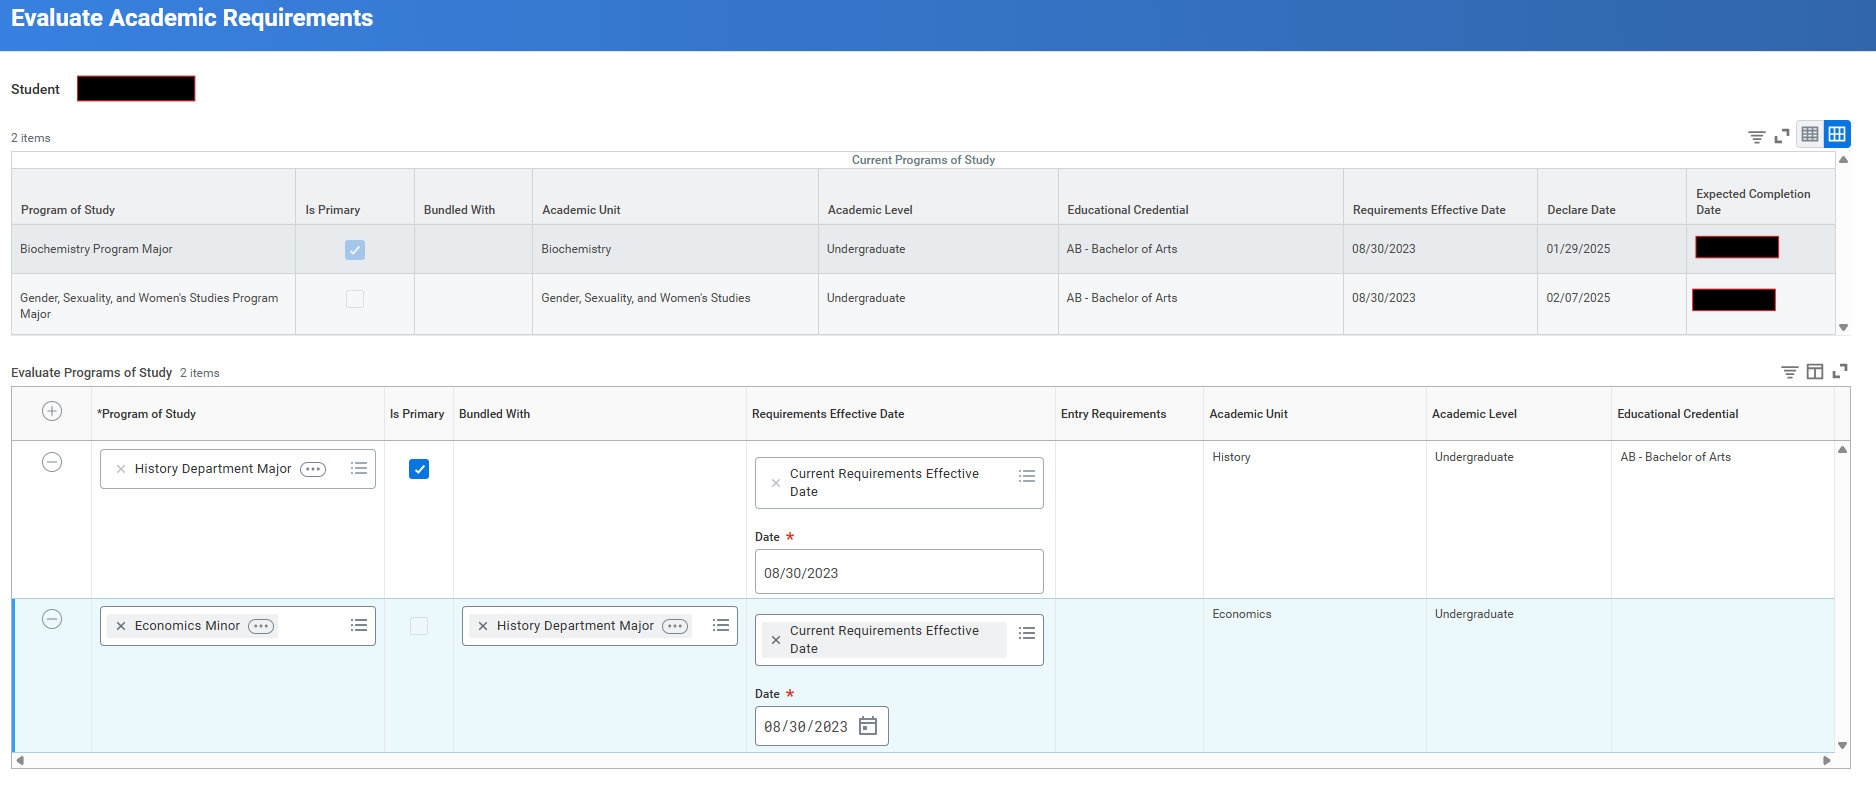Click Is Primary checkbox for Biochemistry Program Major
This screenshot has width=1876, height=792.
point(355,250)
